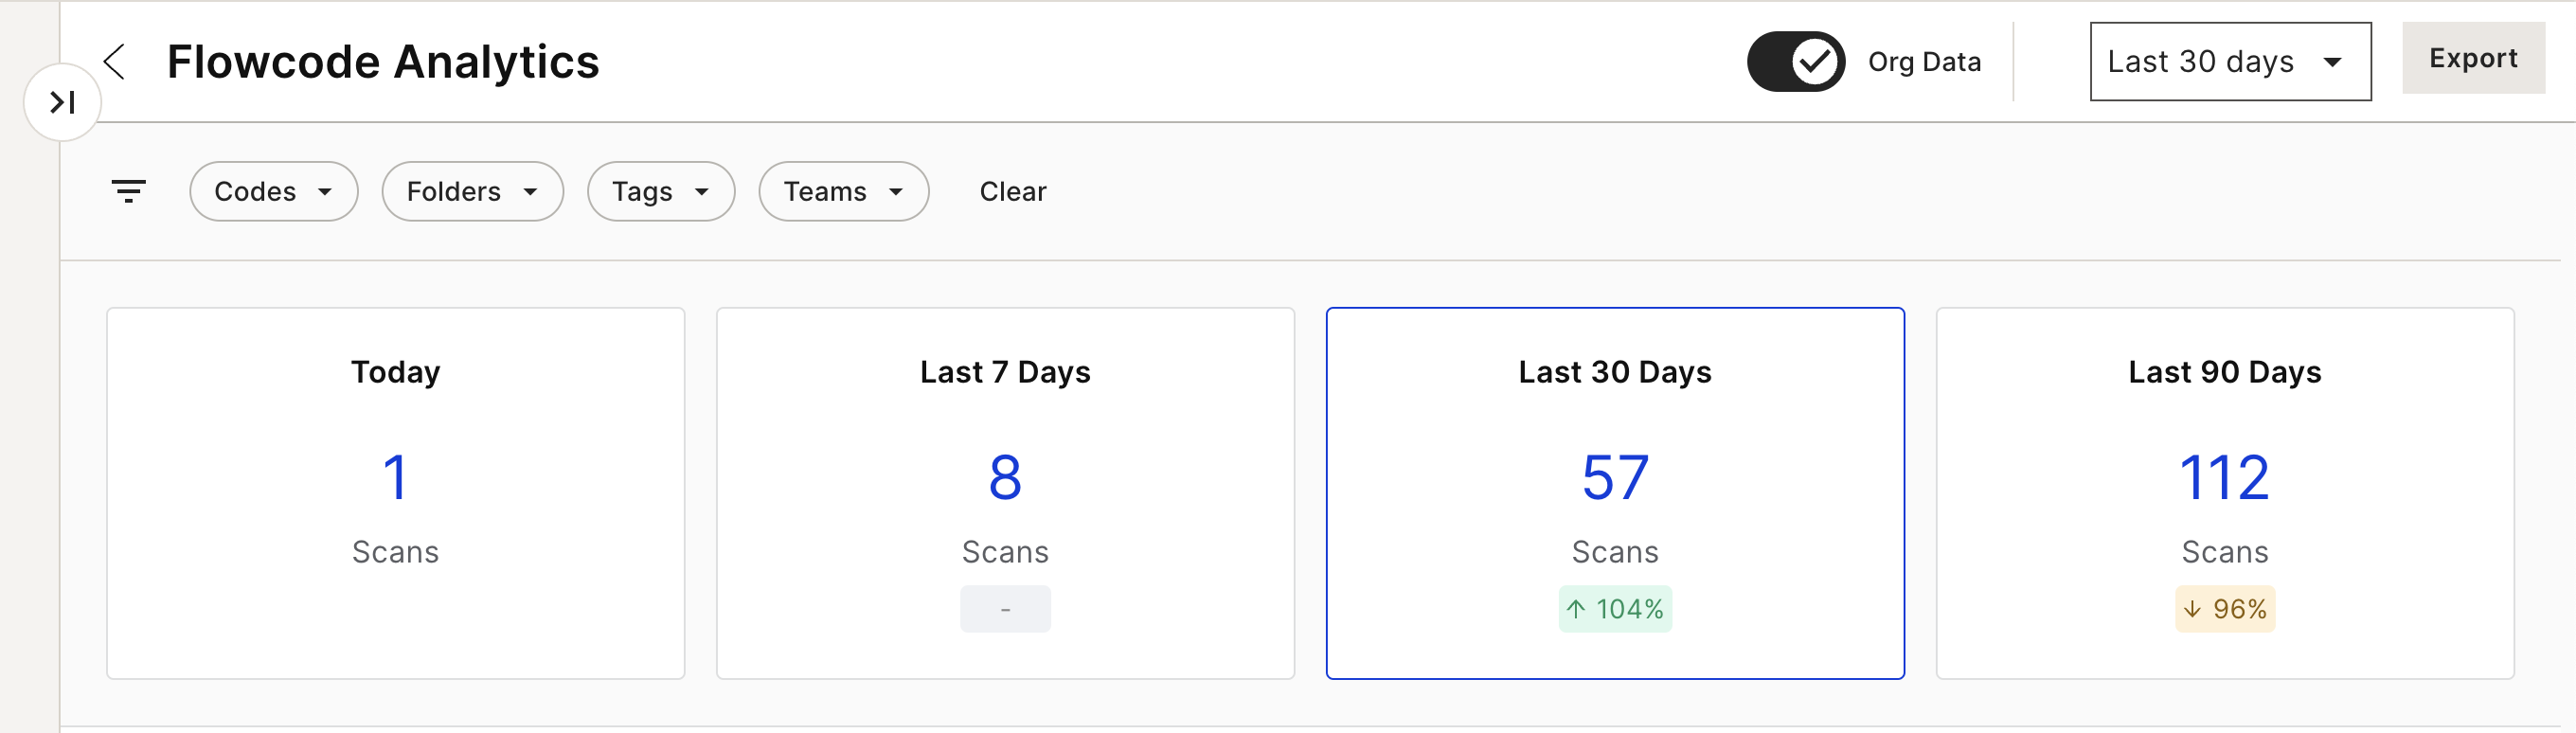
Task: Select the Today scans card
Action: [x=395, y=493]
